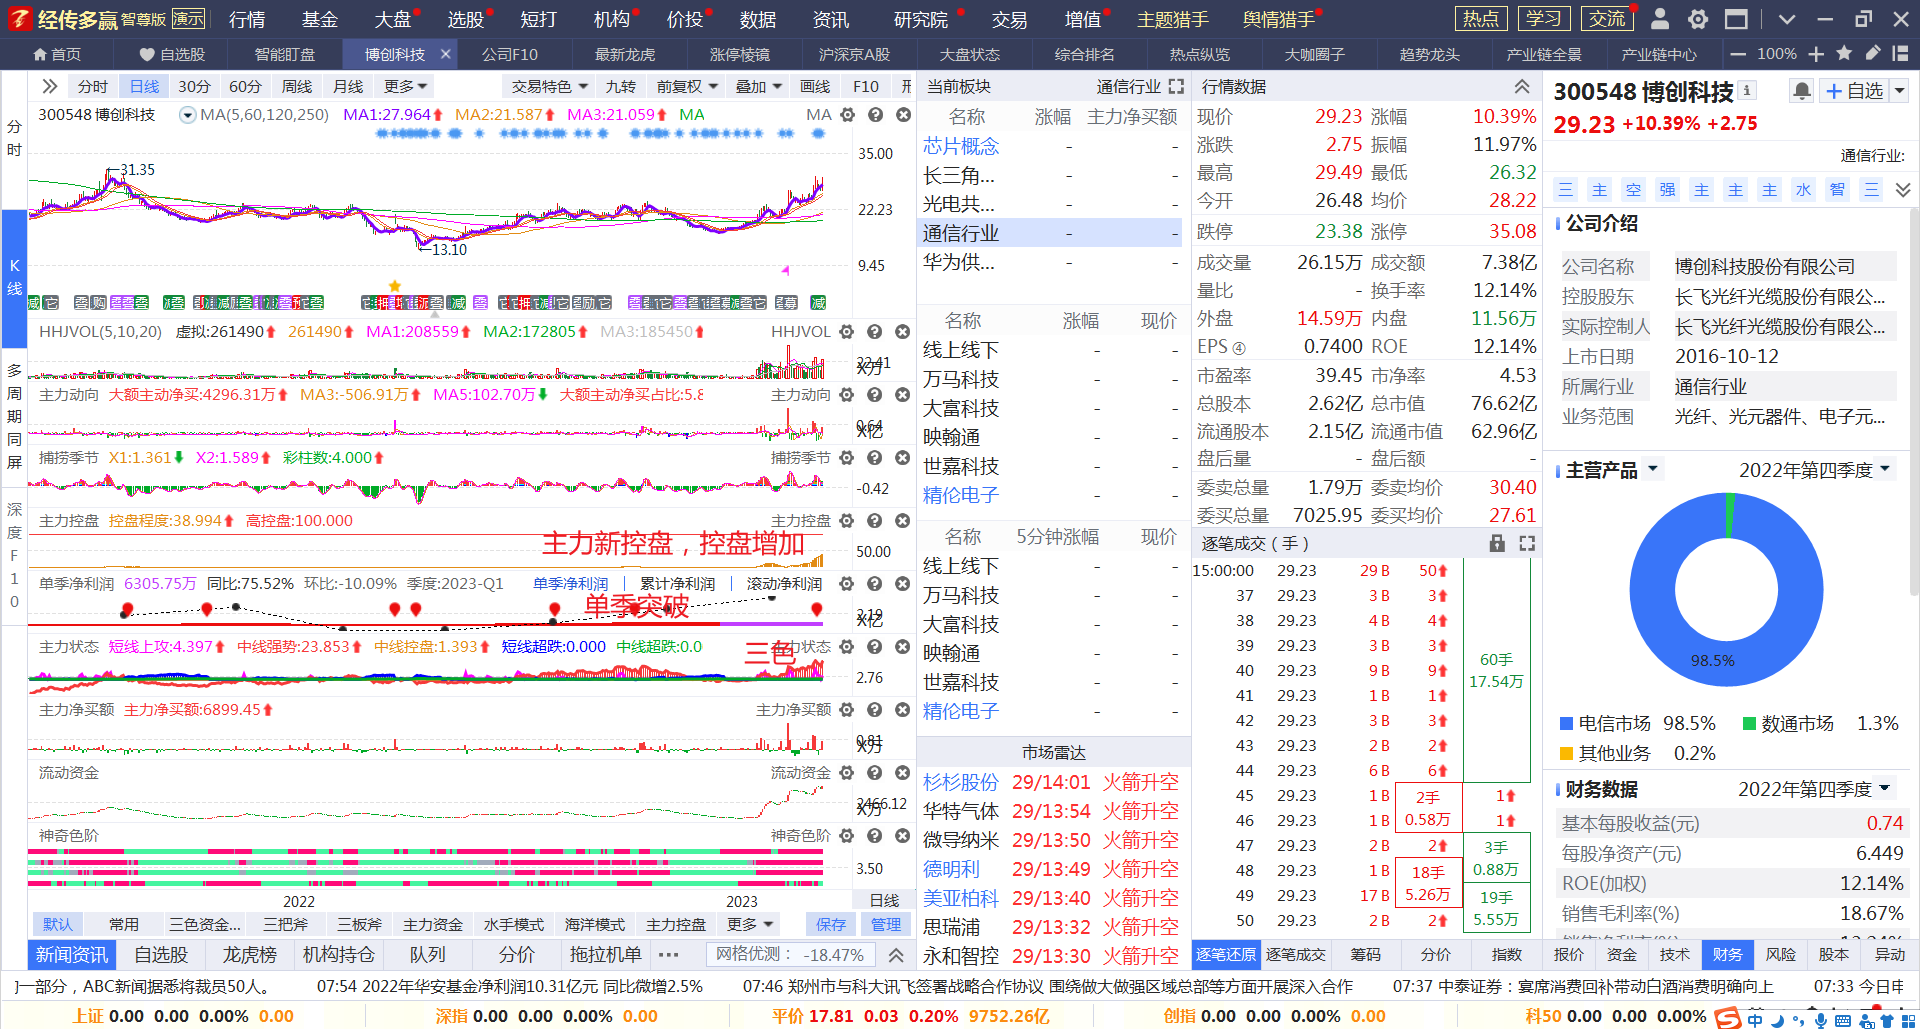Select 滚动净利润 view
Image resolution: width=1920 pixels, height=1029 pixels.
(x=784, y=584)
